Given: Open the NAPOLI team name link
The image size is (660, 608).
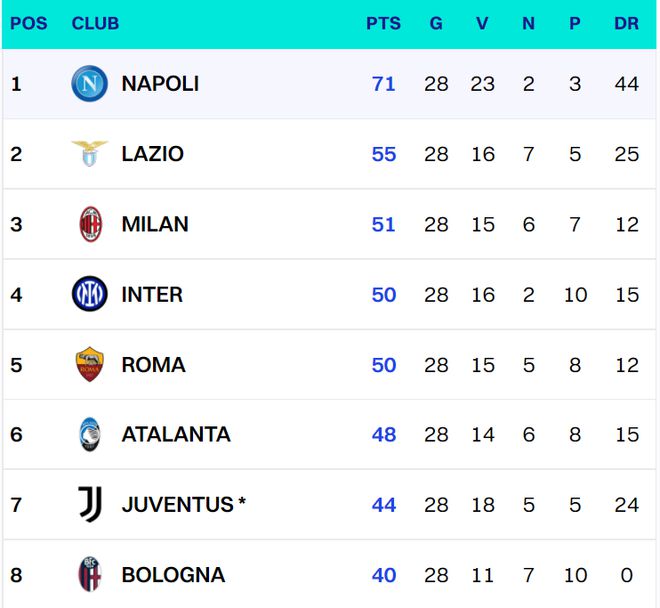Looking at the screenshot, I should [160, 83].
